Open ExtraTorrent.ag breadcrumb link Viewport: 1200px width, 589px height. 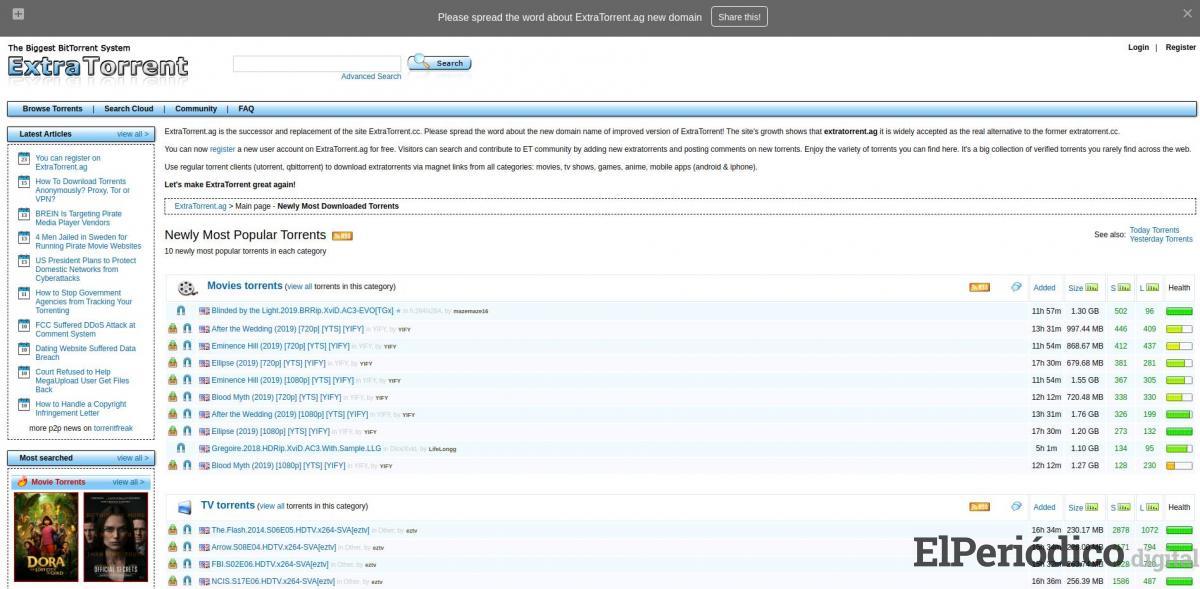pyautogui.click(x=201, y=206)
